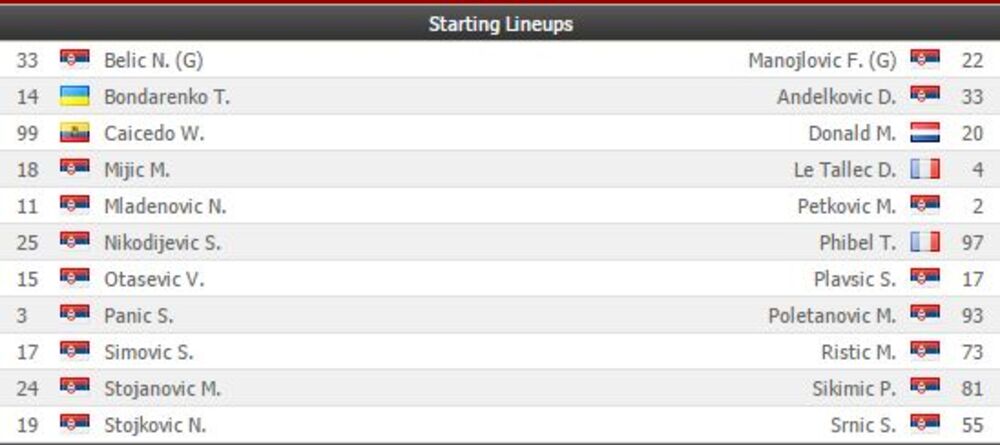1000x445 pixels.
Task: Select player Le Tallec D.
Action: 845,170
